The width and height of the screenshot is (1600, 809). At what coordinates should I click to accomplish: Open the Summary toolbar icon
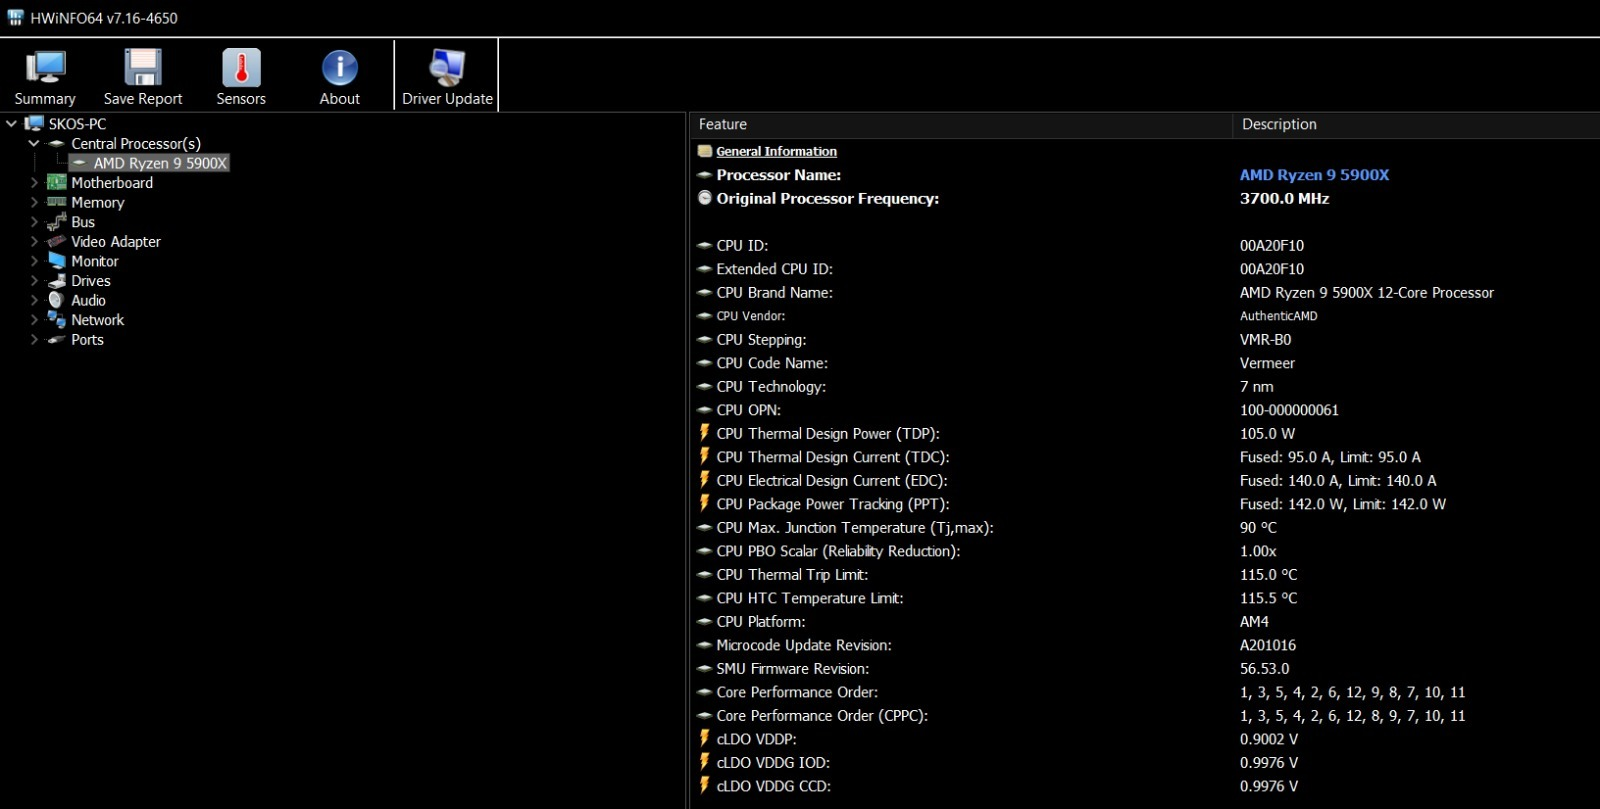click(45, 69)
